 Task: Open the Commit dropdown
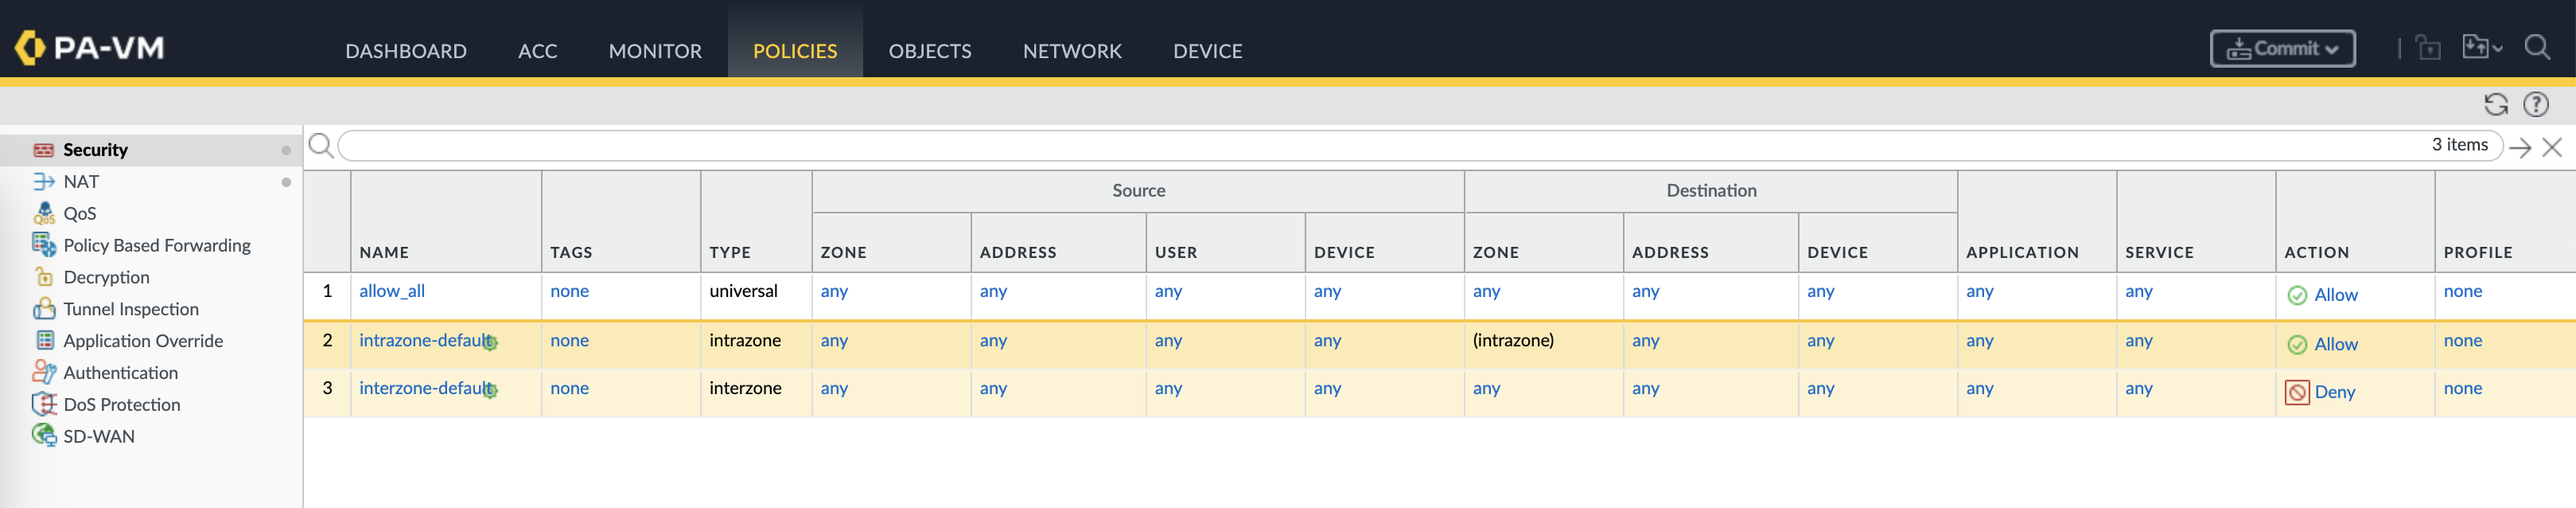pos(2282,49)
